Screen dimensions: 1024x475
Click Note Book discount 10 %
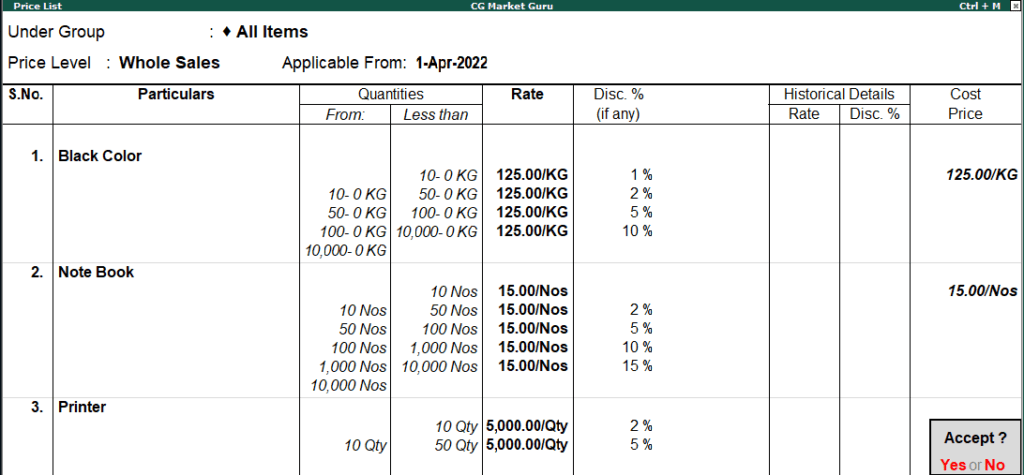pos(637,347)
